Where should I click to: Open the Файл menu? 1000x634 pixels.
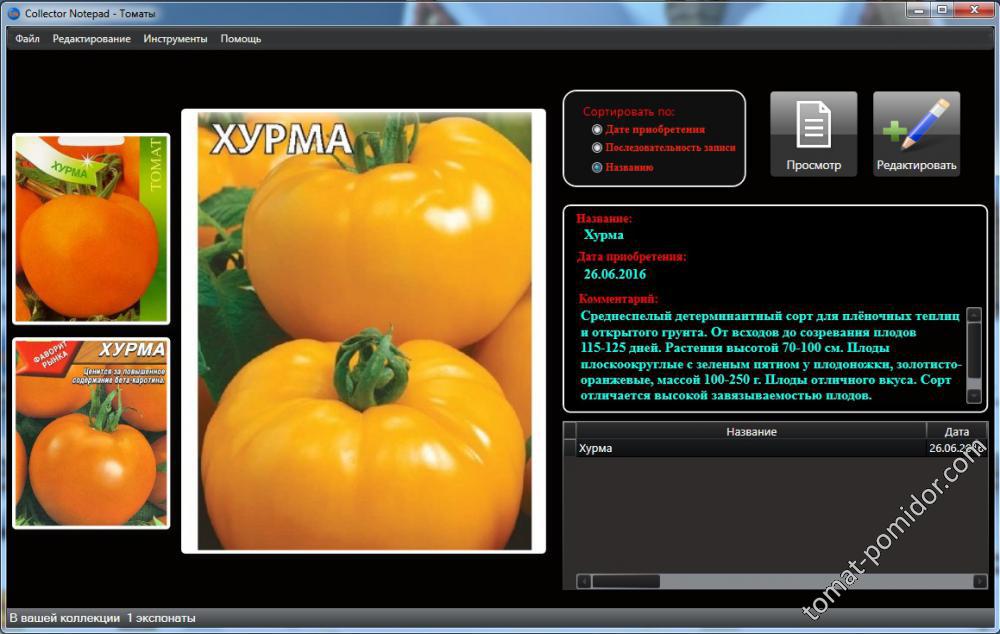tap(27, 39)
